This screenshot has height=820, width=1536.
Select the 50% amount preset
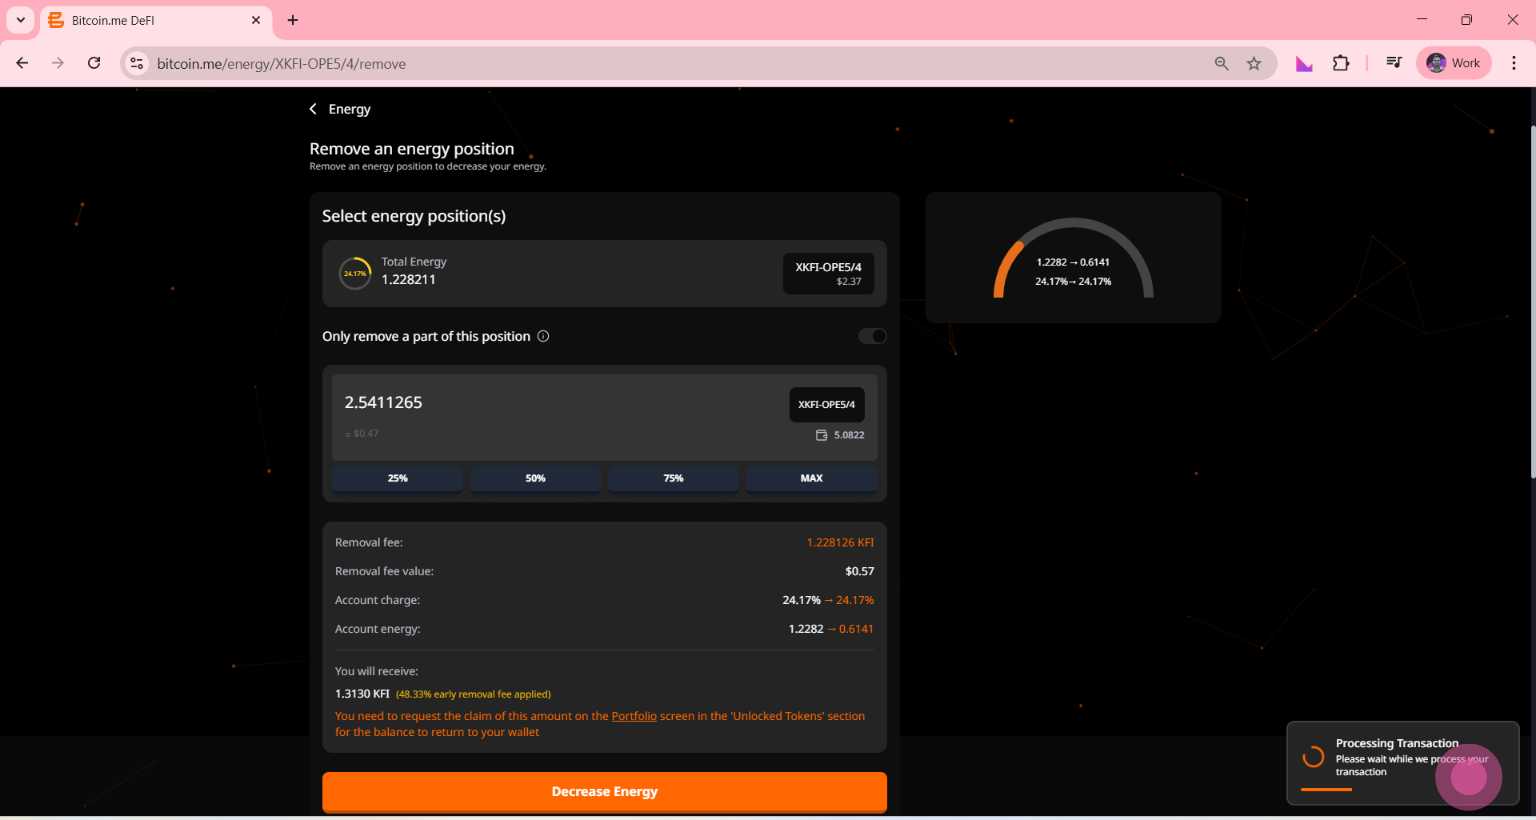[535, 478]
